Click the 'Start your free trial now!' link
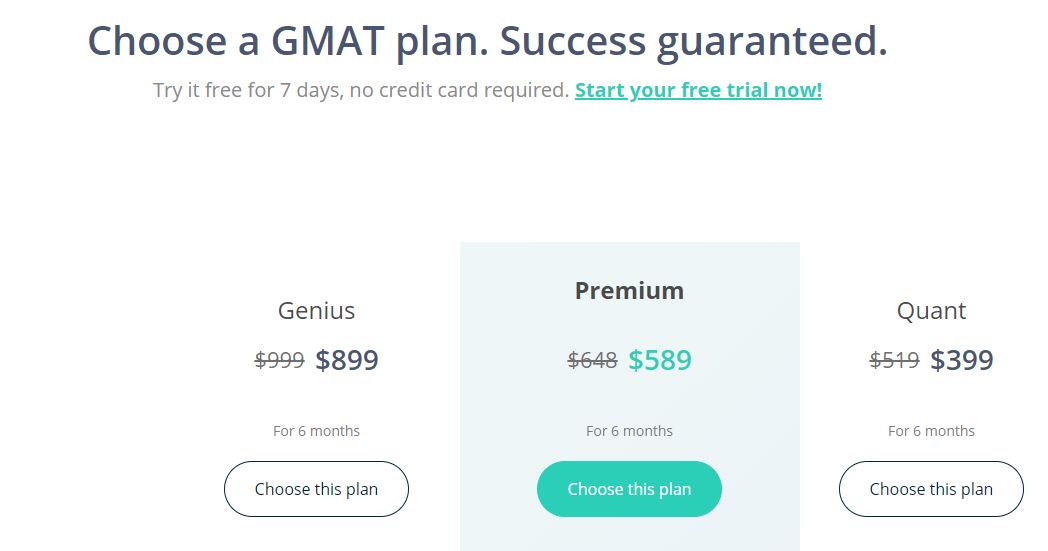The height and width of the screenshot is (551, 1048). coord(698,90)
